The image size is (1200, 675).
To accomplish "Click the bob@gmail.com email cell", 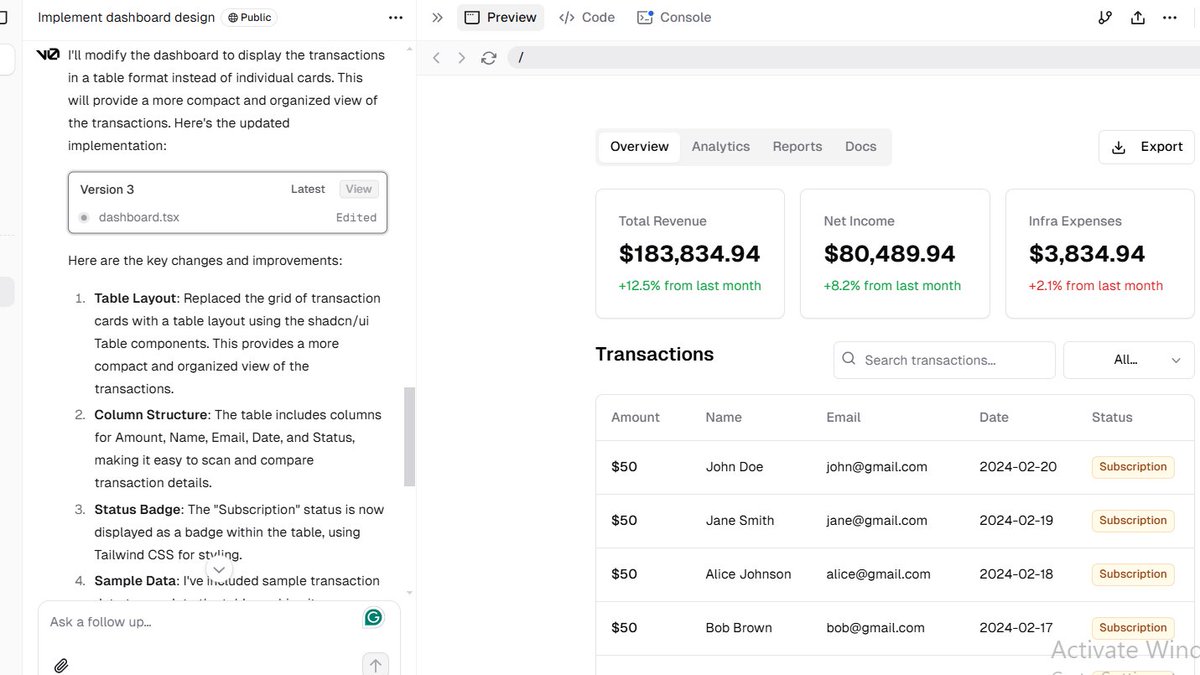I will coord(875,628).
